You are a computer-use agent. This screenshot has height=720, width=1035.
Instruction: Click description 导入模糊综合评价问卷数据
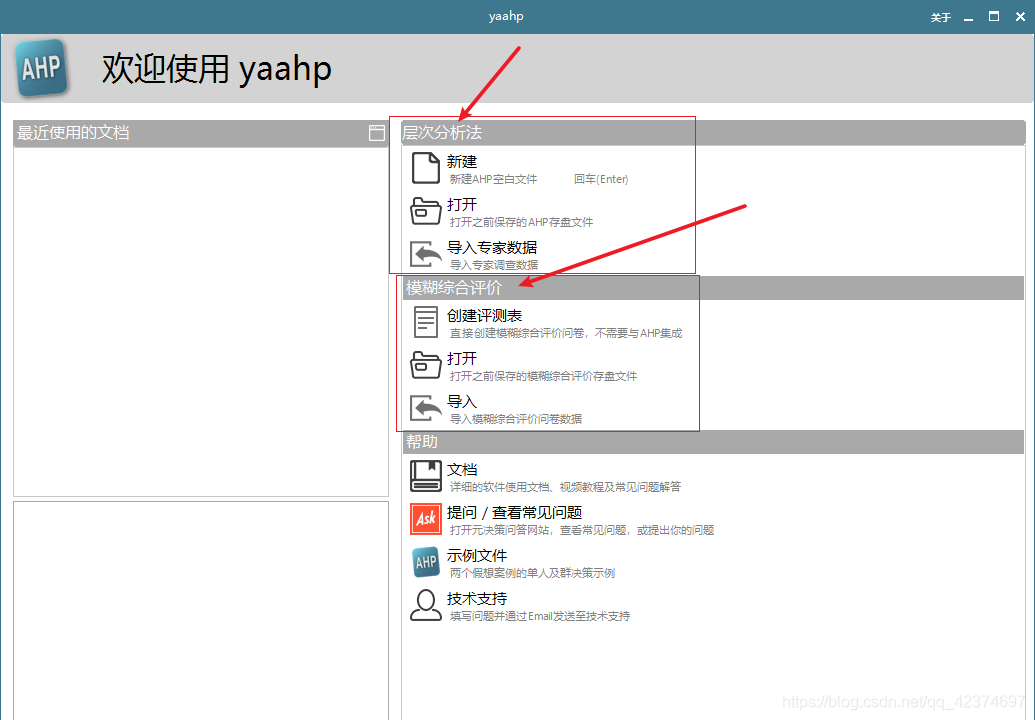pyautogui.click(x=516, y=418)
